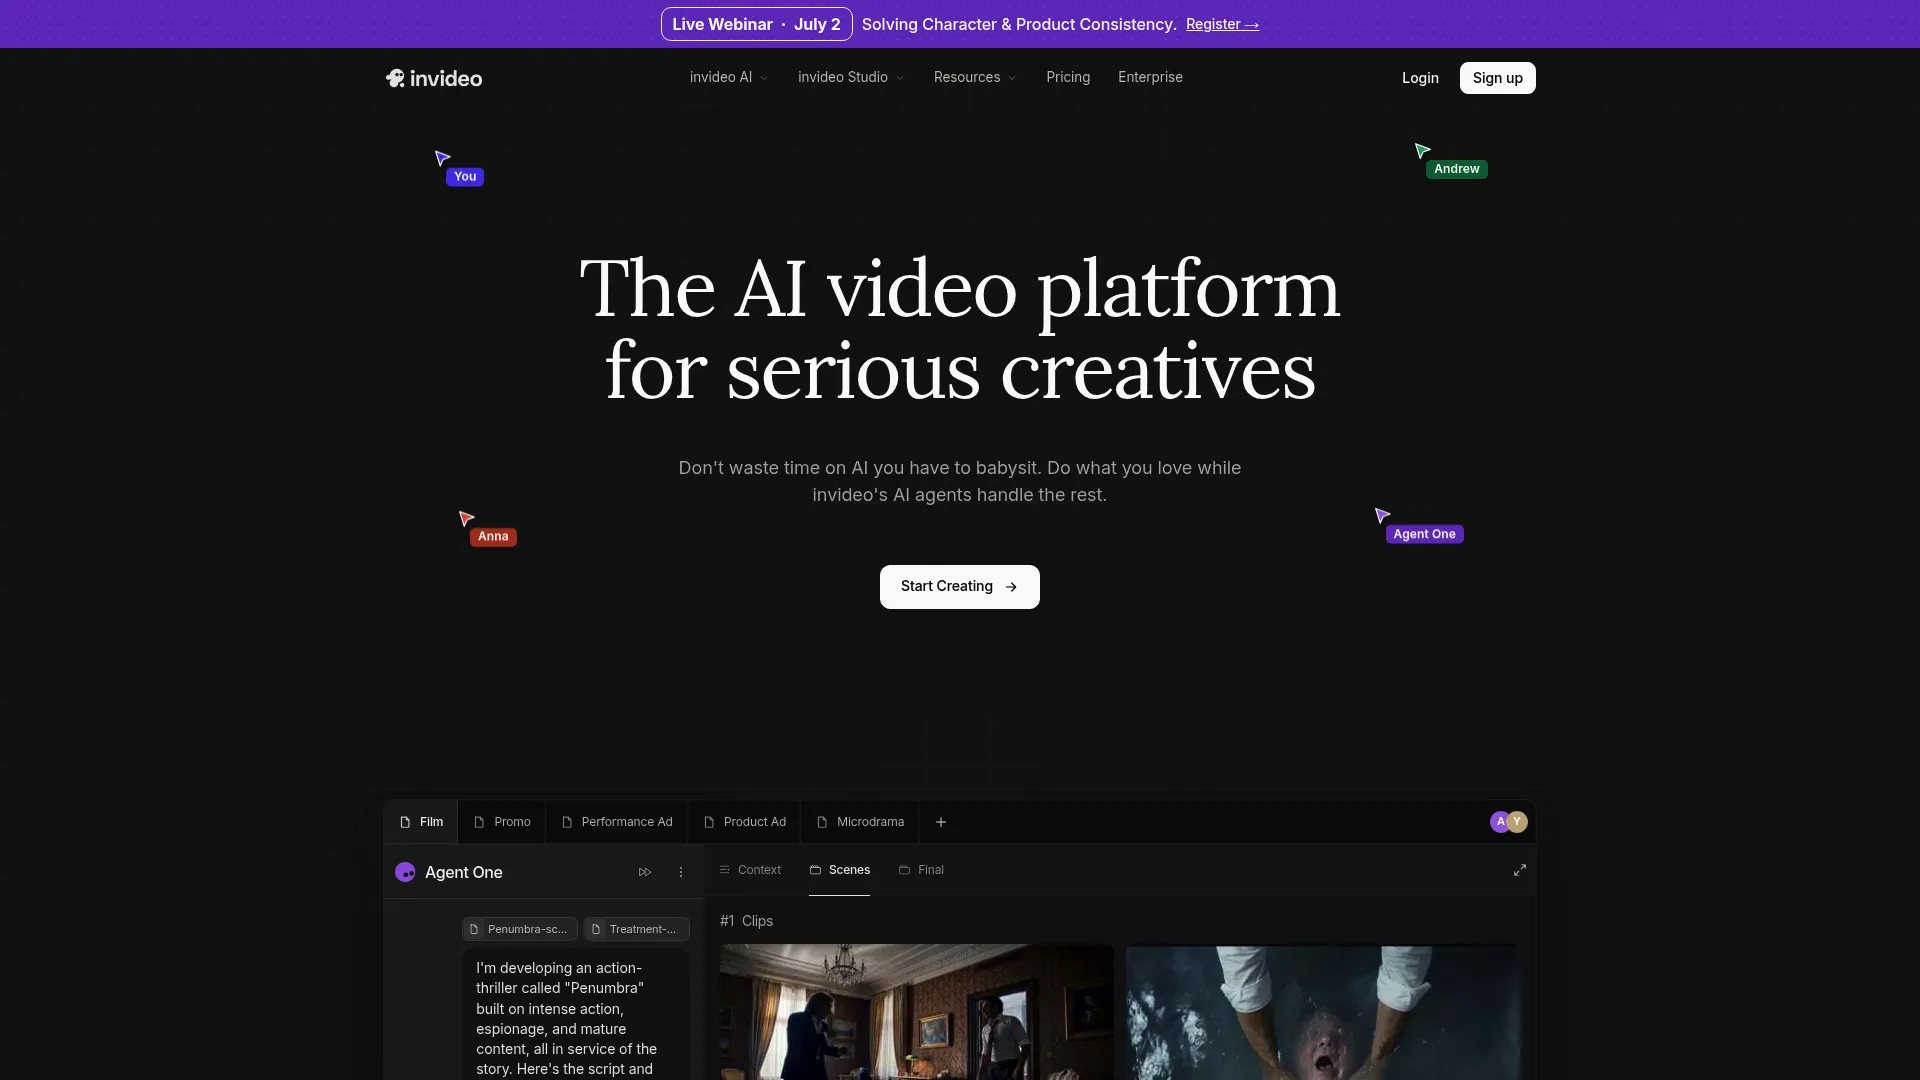Open the Treatment-... file attachment

tap(636, 929)
